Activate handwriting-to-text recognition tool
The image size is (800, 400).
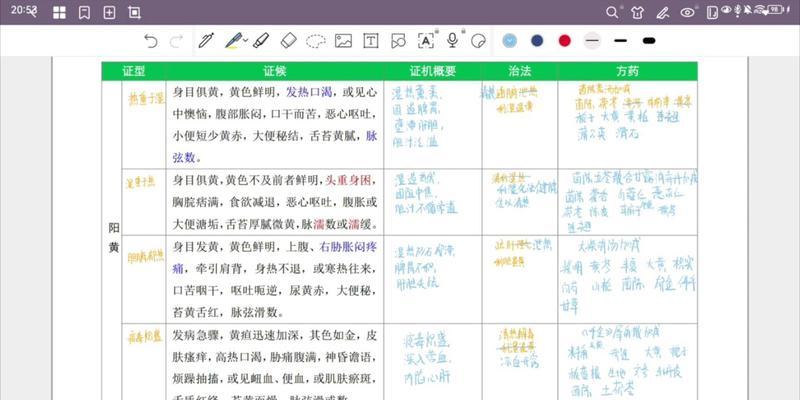pyautogui.click(x=426, y=41)
